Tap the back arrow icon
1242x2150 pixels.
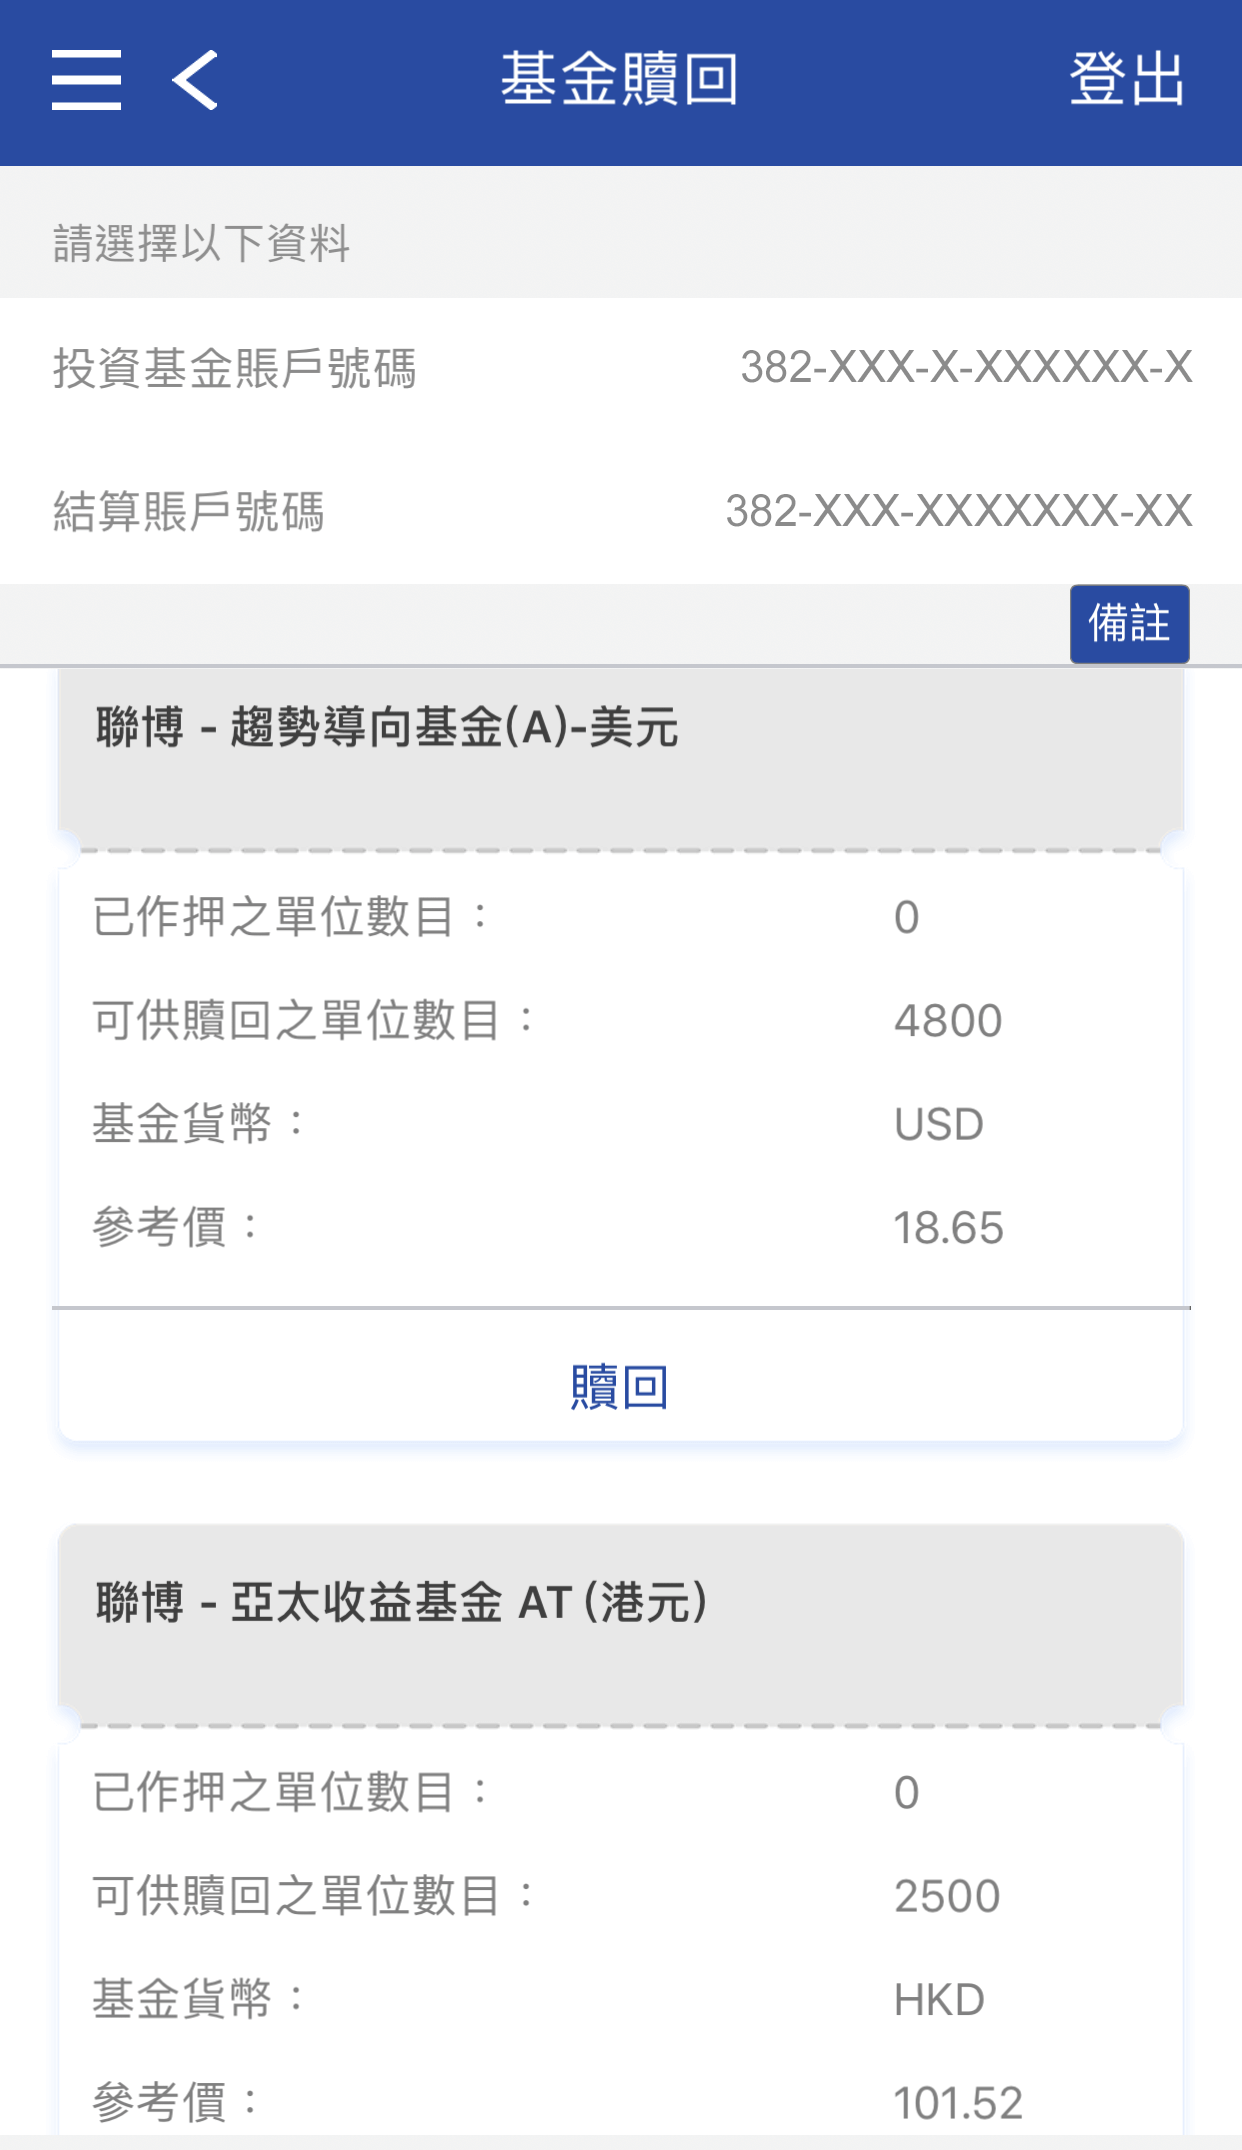pos(196,80)
